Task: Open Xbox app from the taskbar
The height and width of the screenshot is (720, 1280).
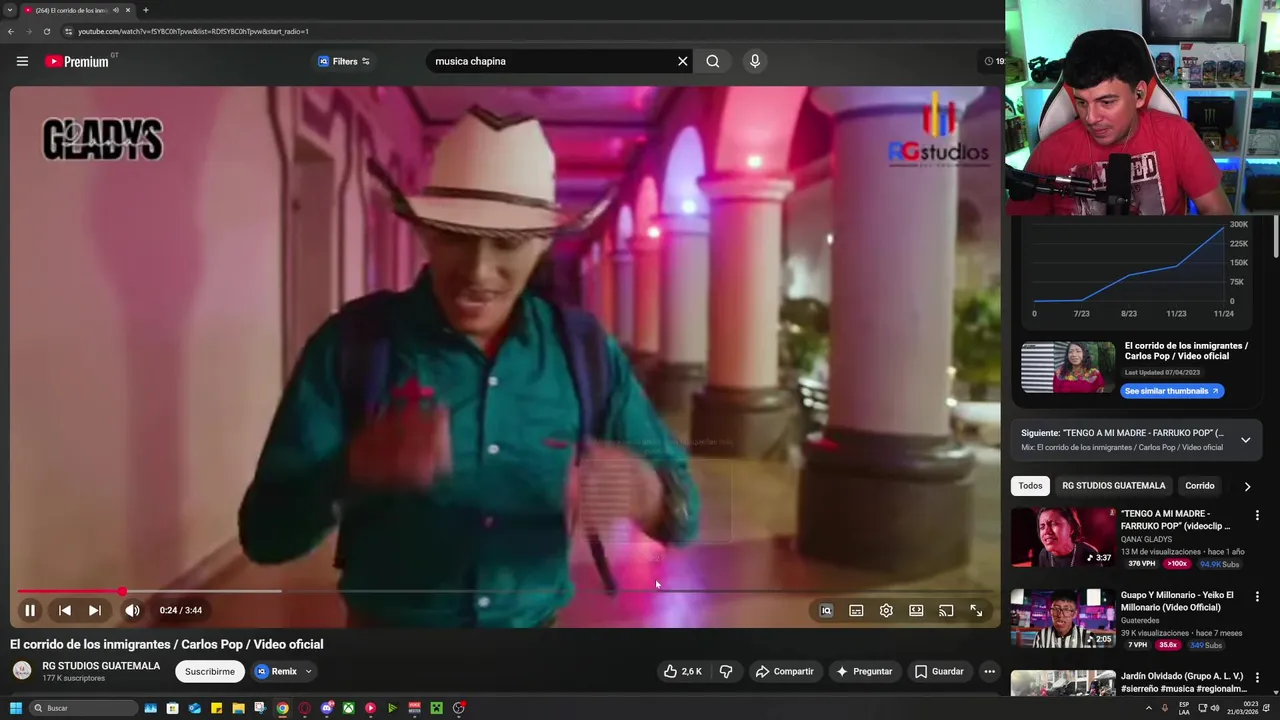Action: (x=348, y=708)
